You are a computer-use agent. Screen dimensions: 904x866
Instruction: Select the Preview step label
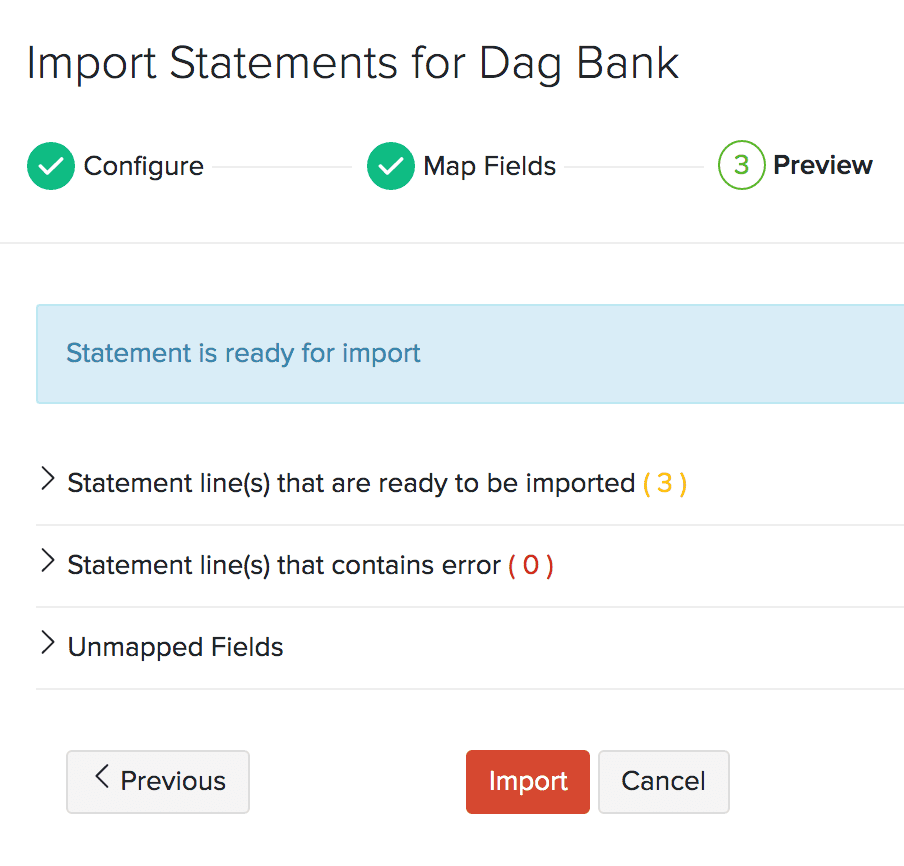[x=823, y=165]
